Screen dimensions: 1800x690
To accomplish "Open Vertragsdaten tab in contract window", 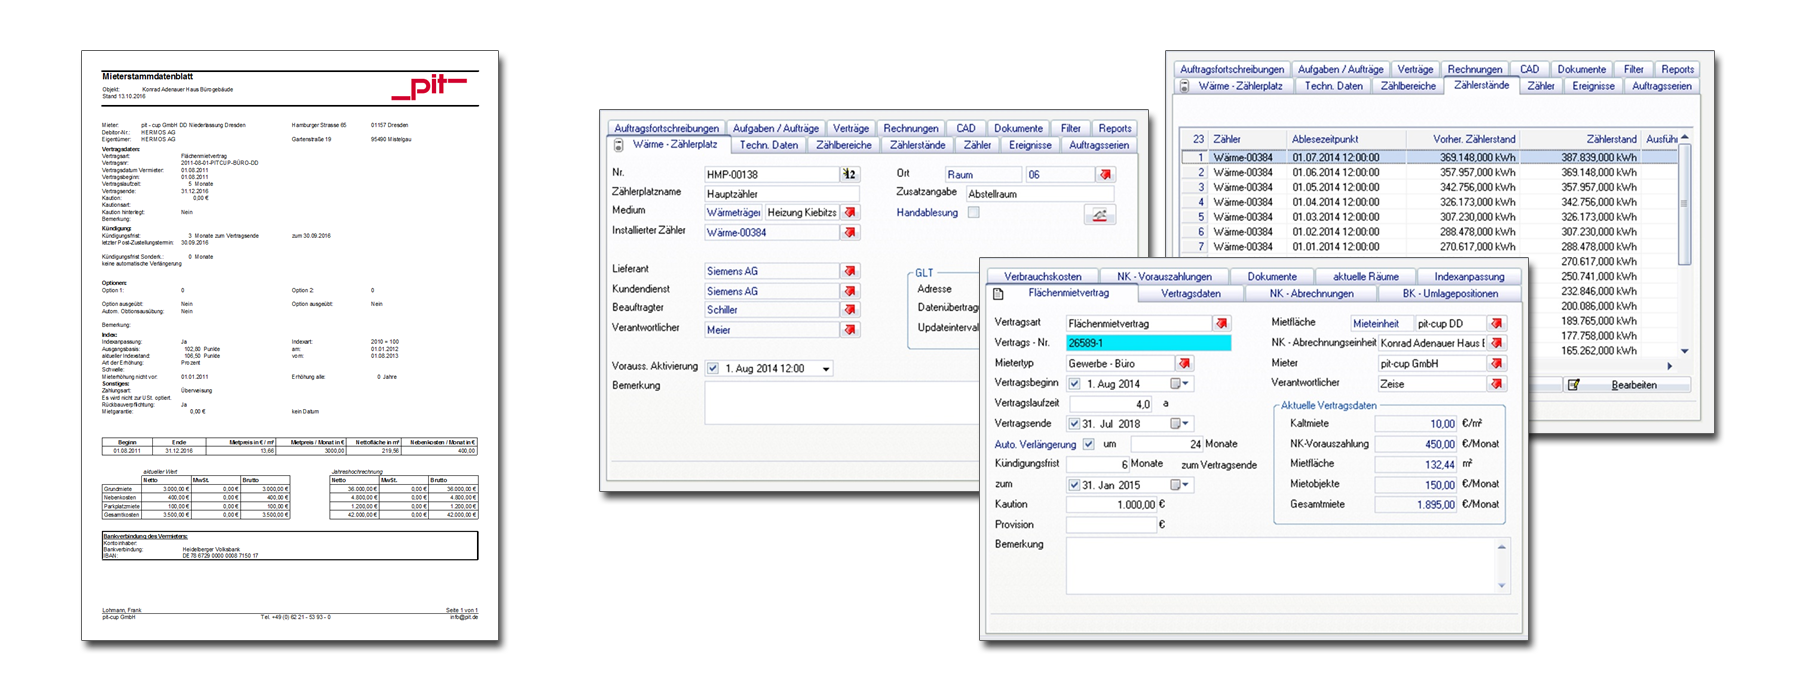I will click(1190, 294).
